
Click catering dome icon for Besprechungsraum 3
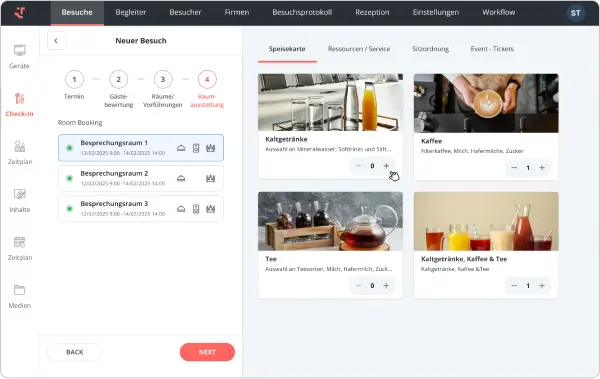181,209
